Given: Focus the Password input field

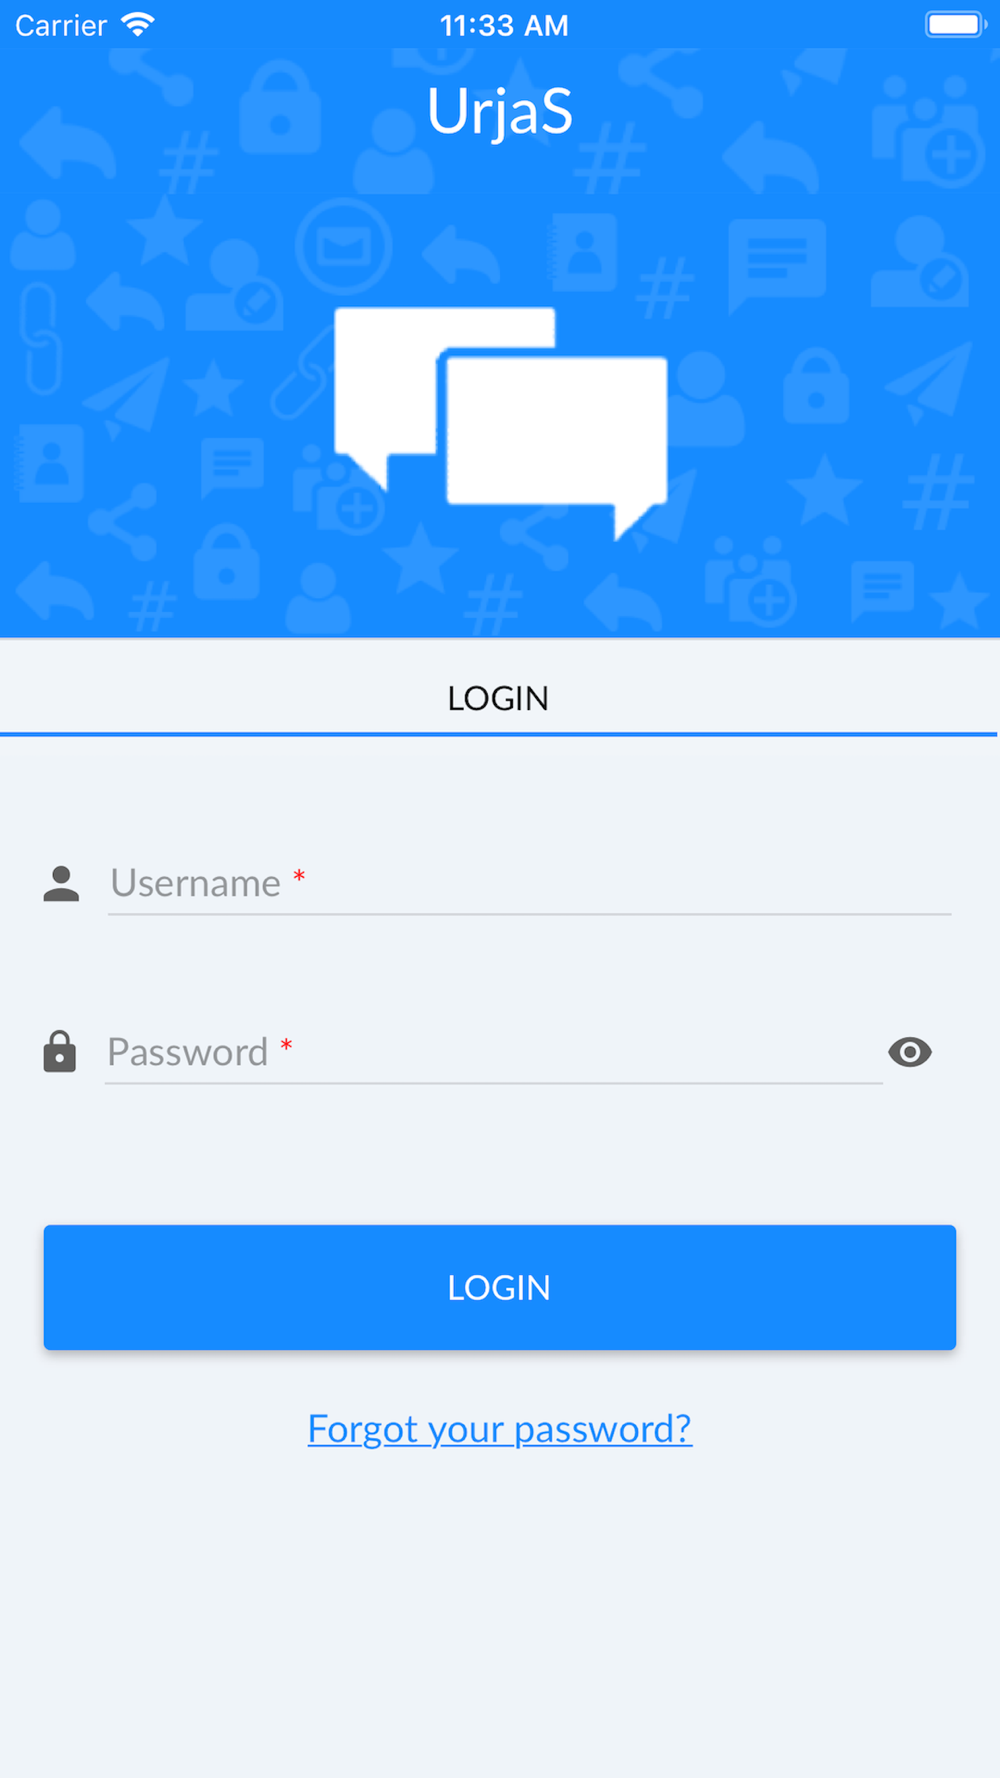Looking at the screenshot, I should coord(494,1052).
